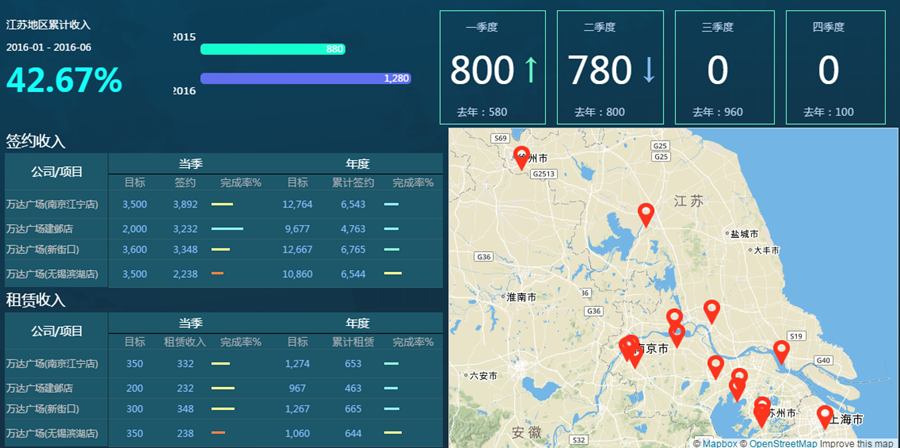Click the 4,763 cumulative signed cell

(353, 229)
